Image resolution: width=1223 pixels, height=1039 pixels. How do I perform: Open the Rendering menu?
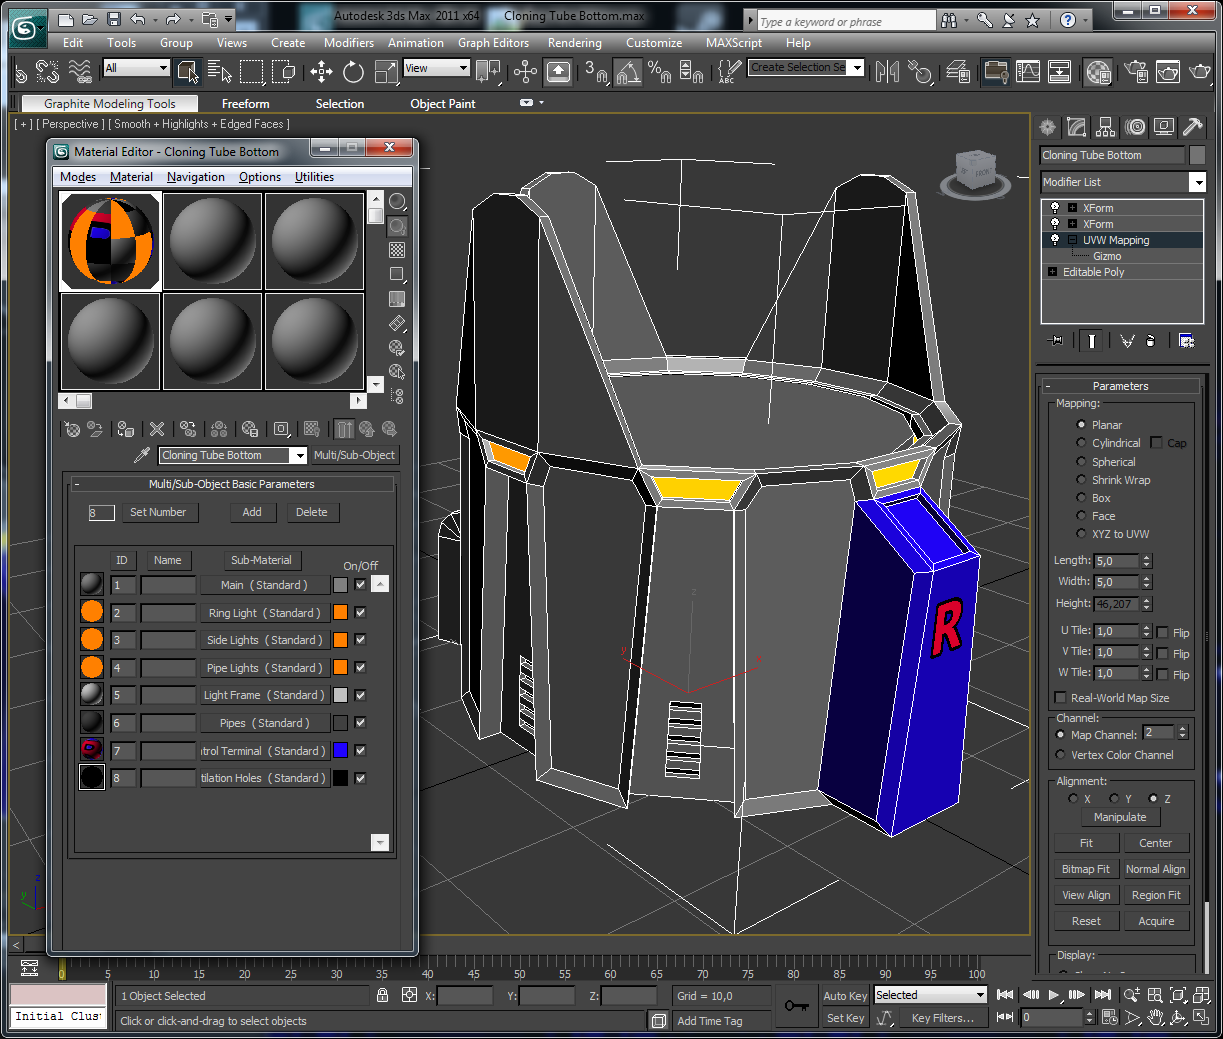574,43
